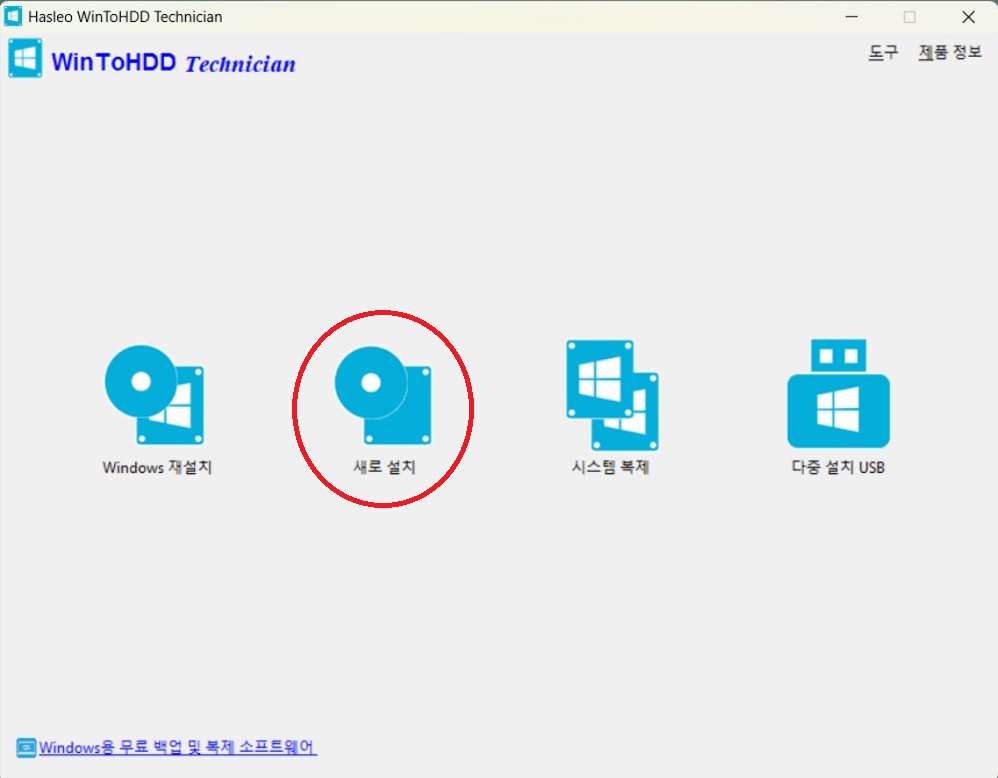Click the 시스템 복제 text label
This screenshot has width=998, height=778.
[610, 467]
